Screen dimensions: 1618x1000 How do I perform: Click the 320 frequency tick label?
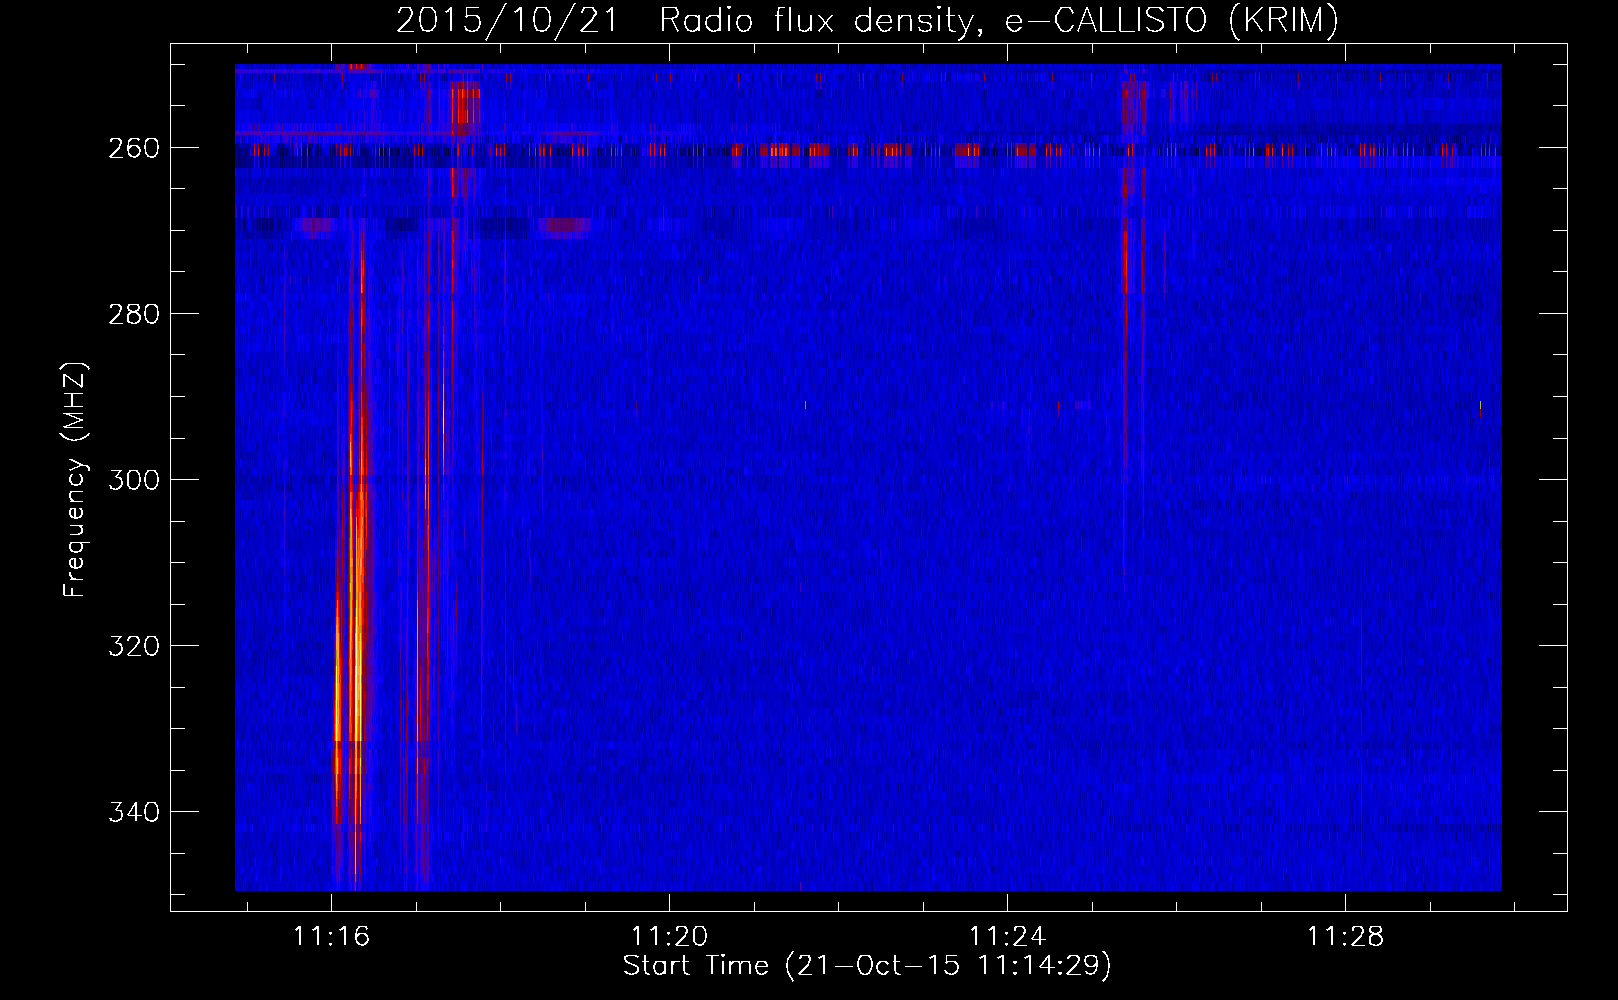pyautogui.click(x=133, y=646)
